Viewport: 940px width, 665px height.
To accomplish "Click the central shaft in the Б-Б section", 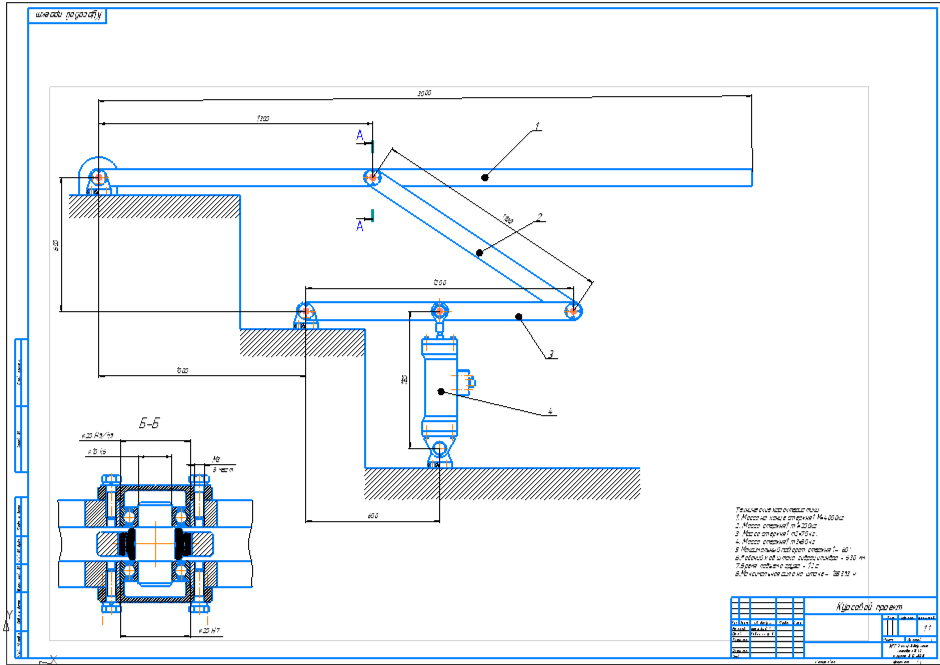I will coord(155,543).
